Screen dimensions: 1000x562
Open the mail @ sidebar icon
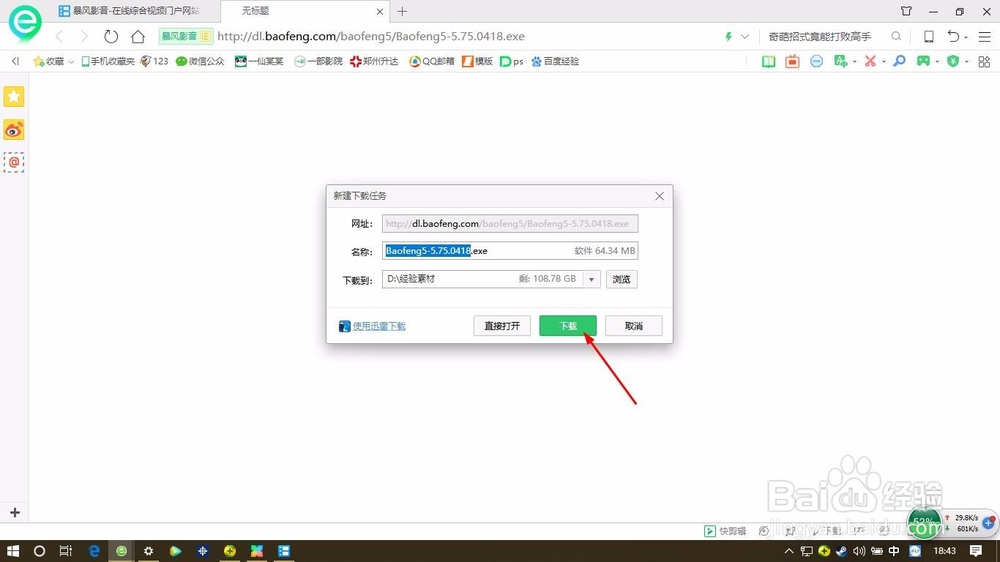point(13,163)
